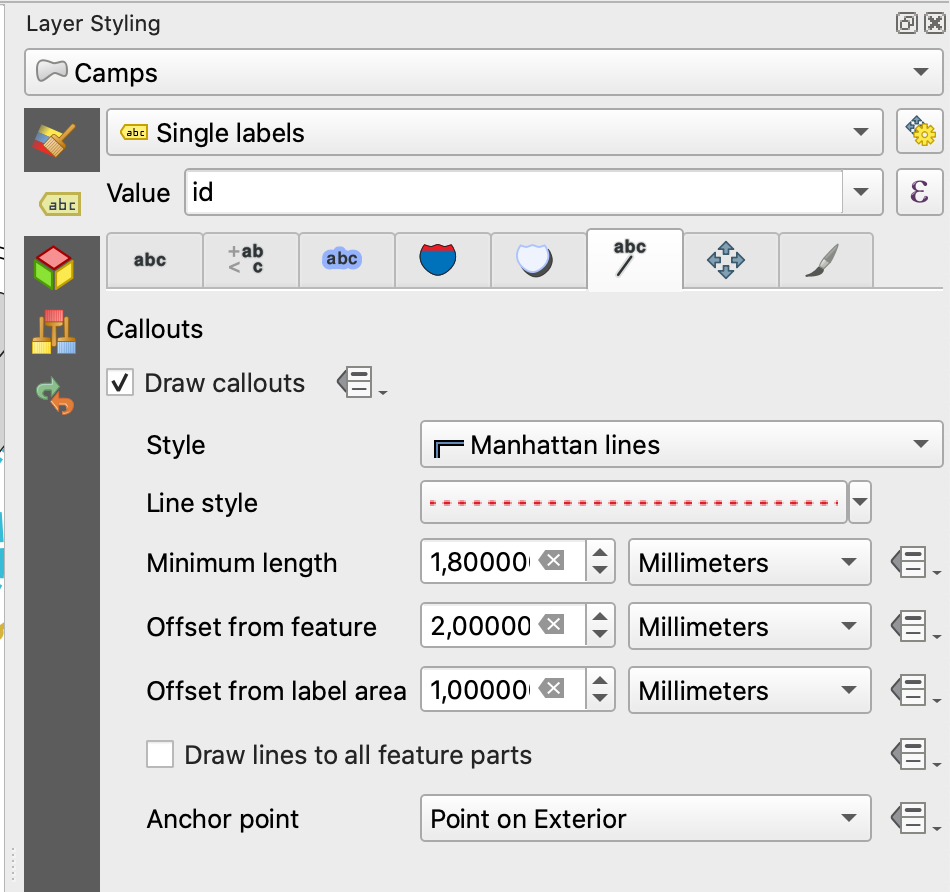The image size is (950, 892).
Task: Open the Single labels mode selector
Action: [x=494, y=133]
